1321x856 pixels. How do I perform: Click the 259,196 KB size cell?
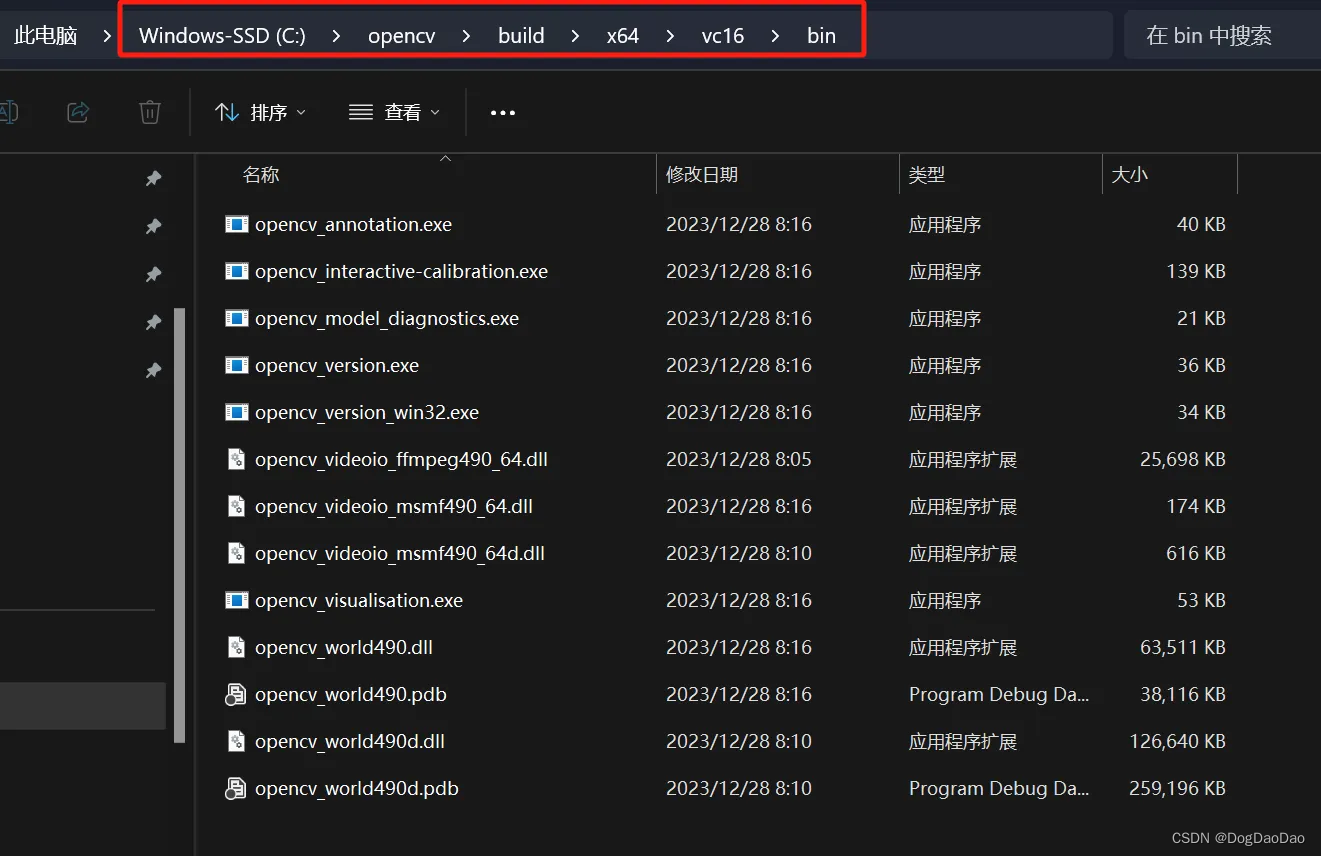tap(1177, 789)
